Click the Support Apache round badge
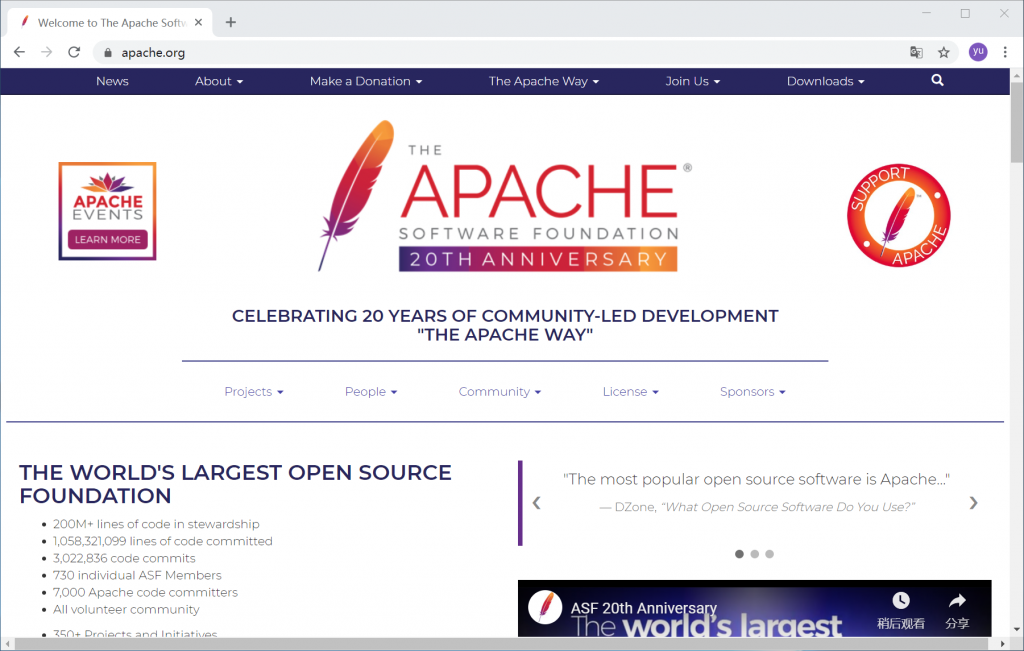Image resolution: width=1024 pixels, height=651 pixels. pyautogui.click(x=898, y=216)
